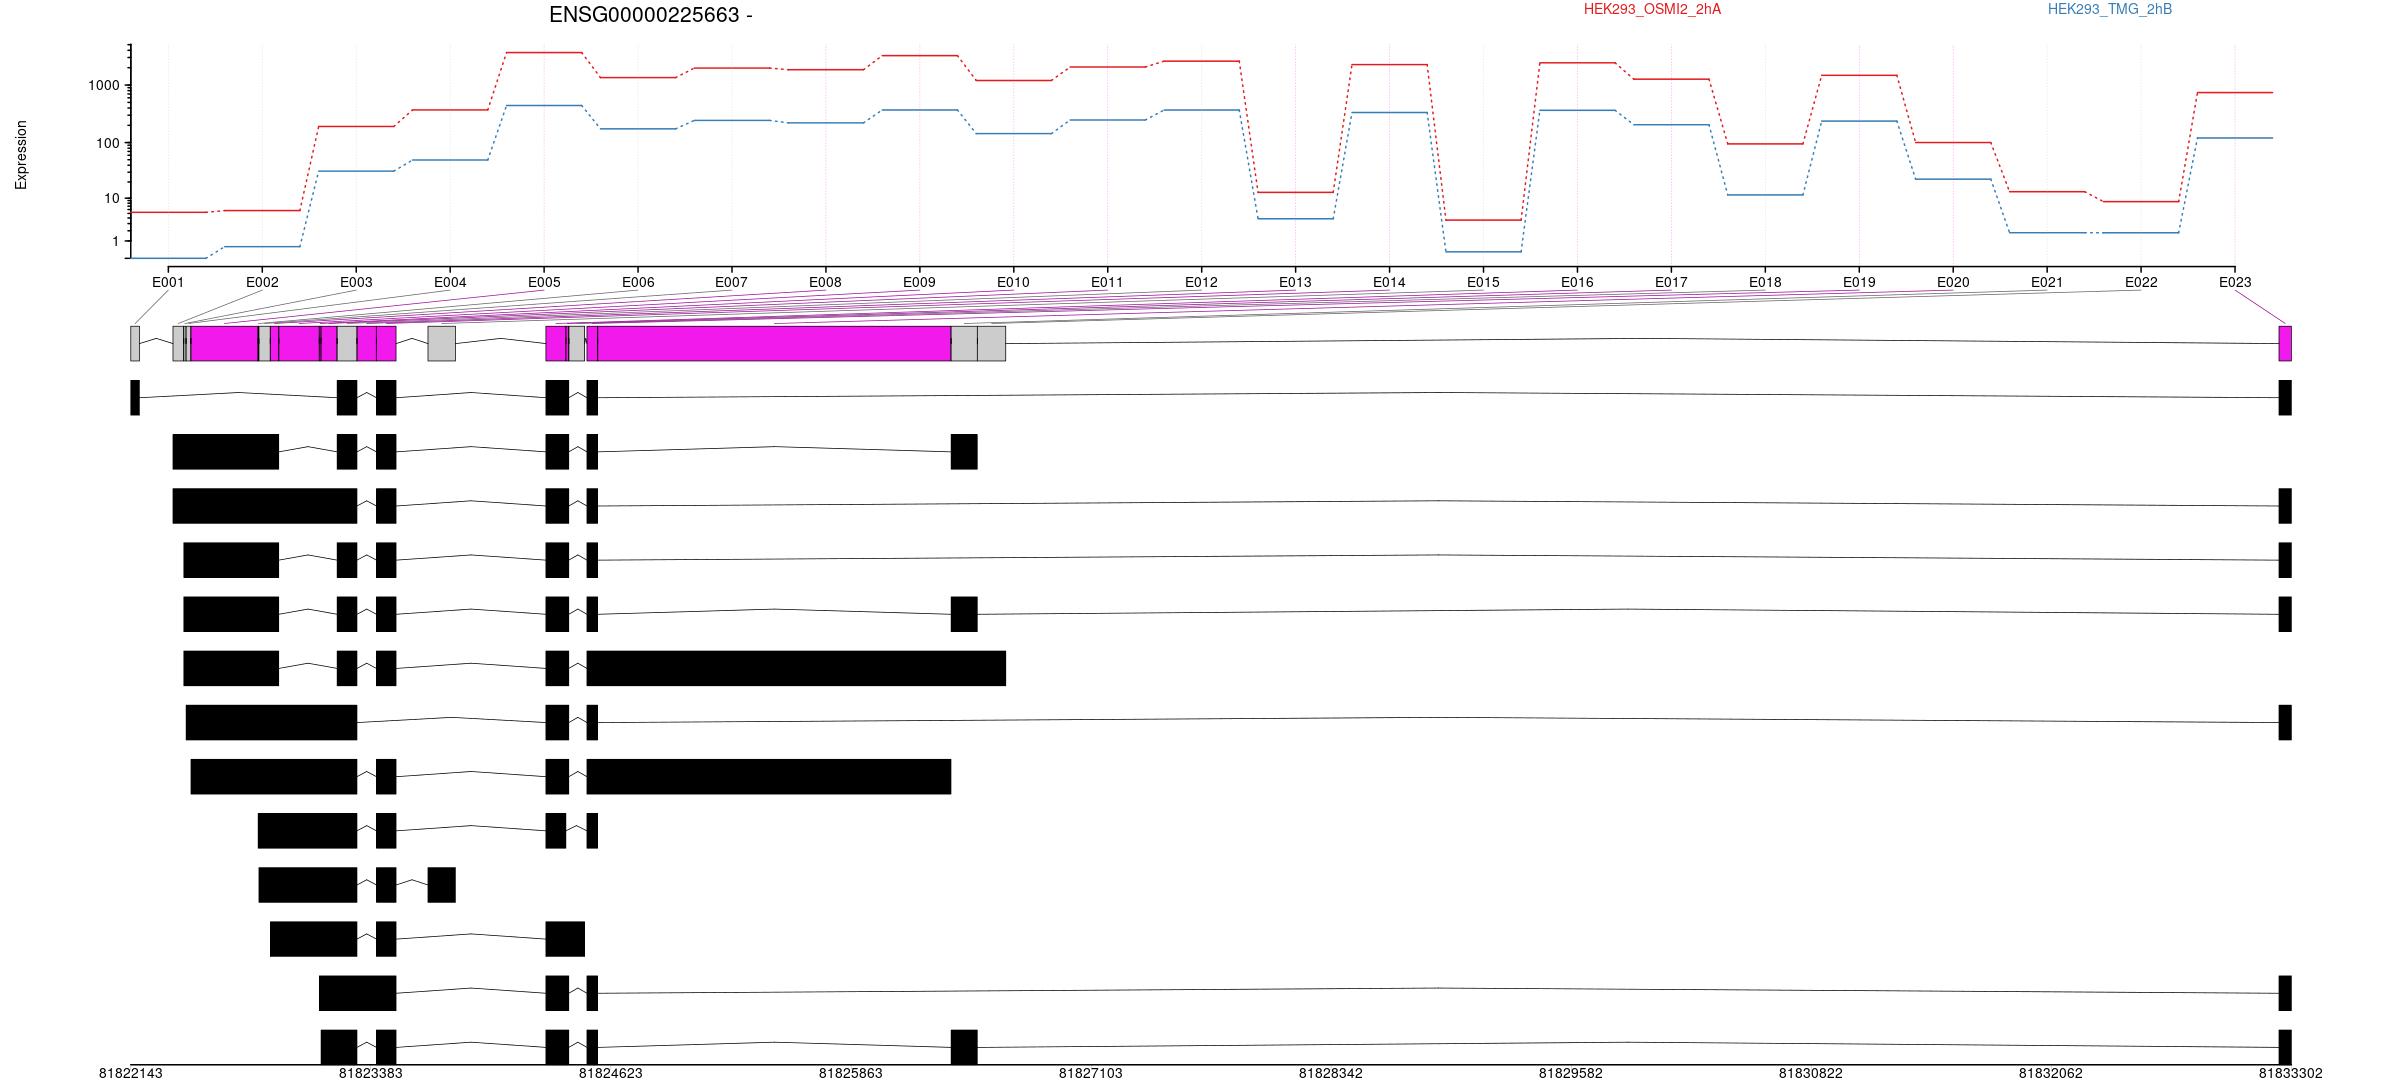
Task: Click the E006 exon label
Action: tap(638, 282)
